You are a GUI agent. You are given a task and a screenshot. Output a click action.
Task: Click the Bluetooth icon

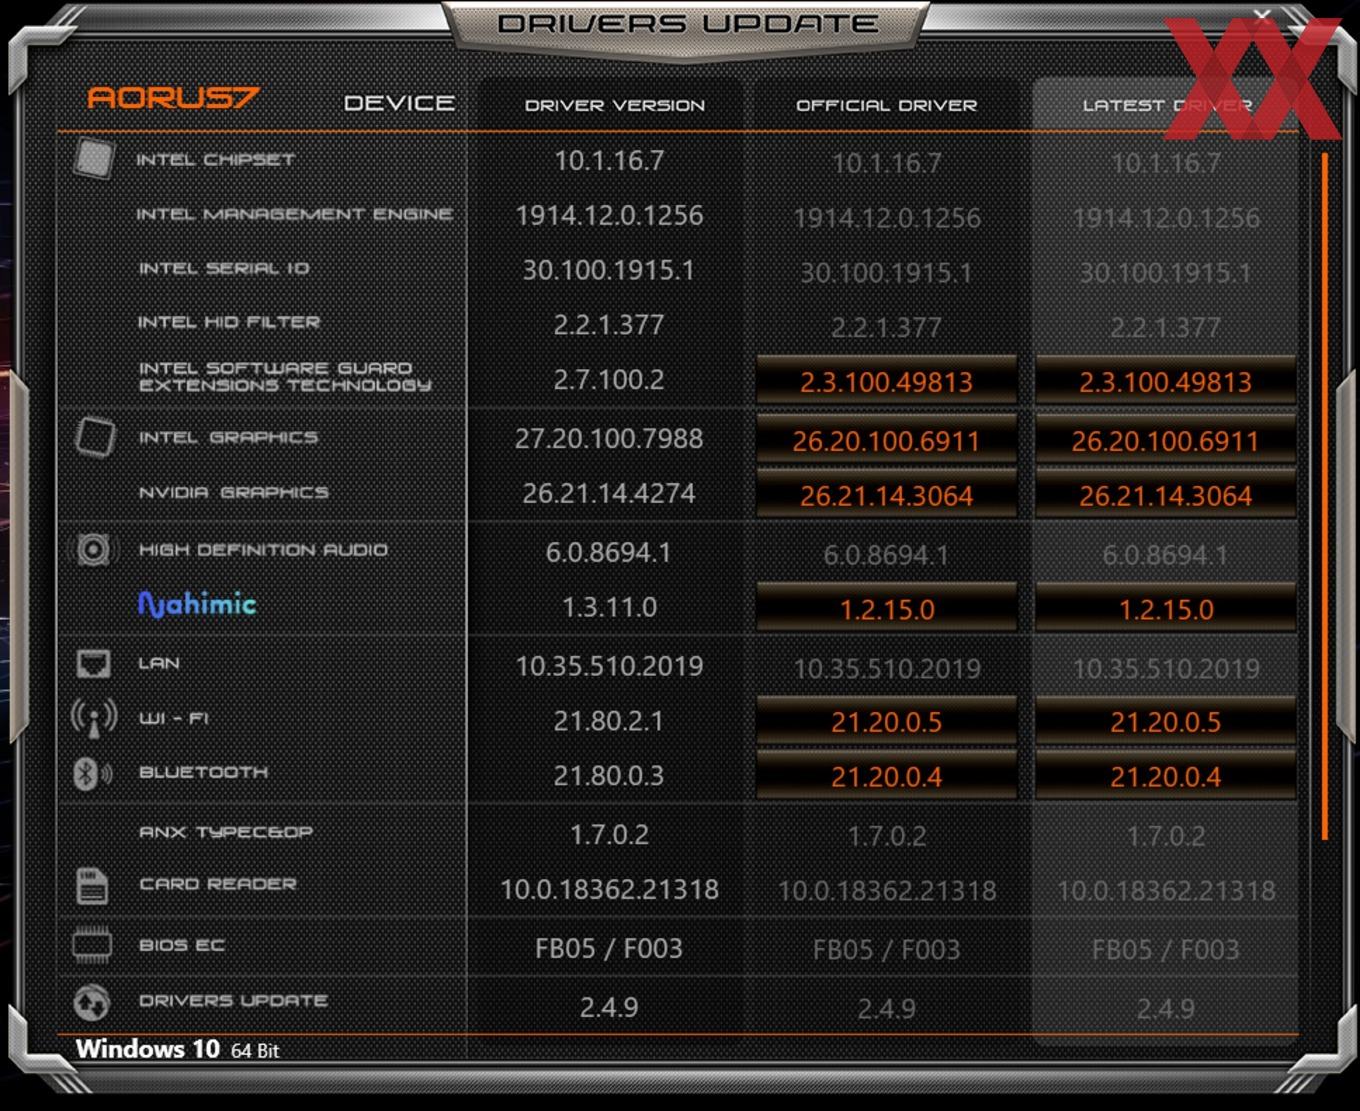pyautogui.click(x=92, y=773)
